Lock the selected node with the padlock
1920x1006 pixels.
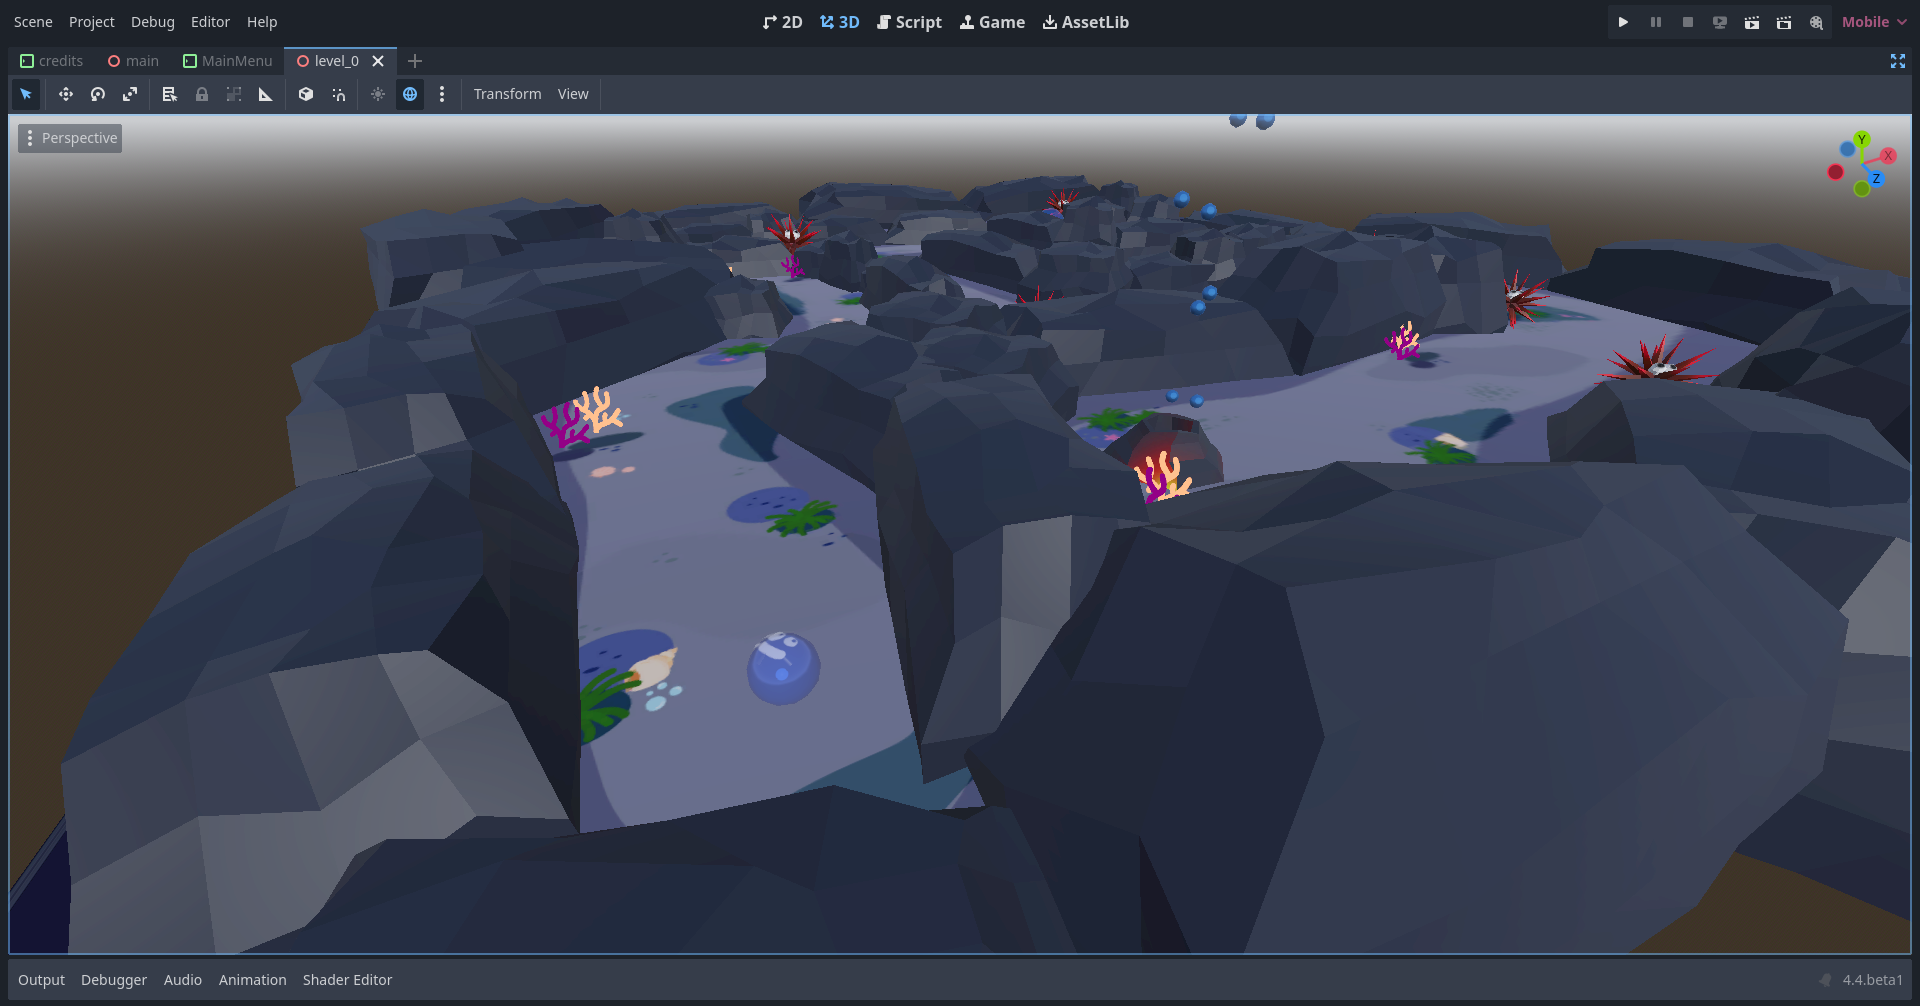[202, 94]
